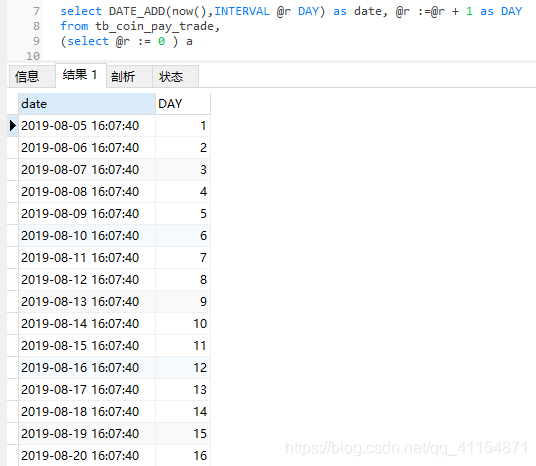The width and height of the screenshot is (536, 466).
Task: Select DAY value 2 cell
Action: coord(183,148)
